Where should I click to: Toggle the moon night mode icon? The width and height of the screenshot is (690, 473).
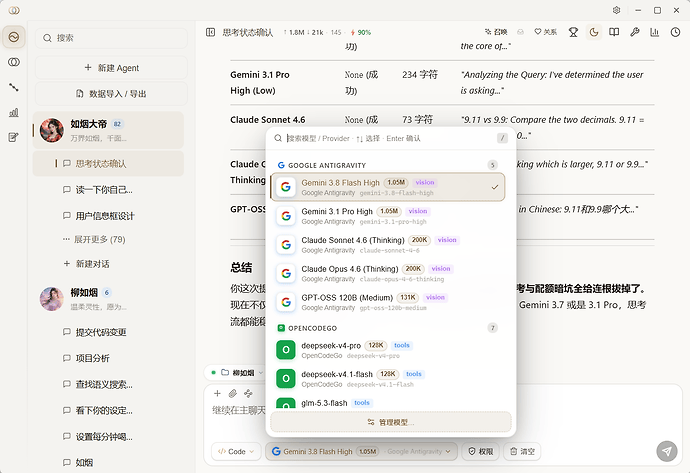[x=594, y=32]
